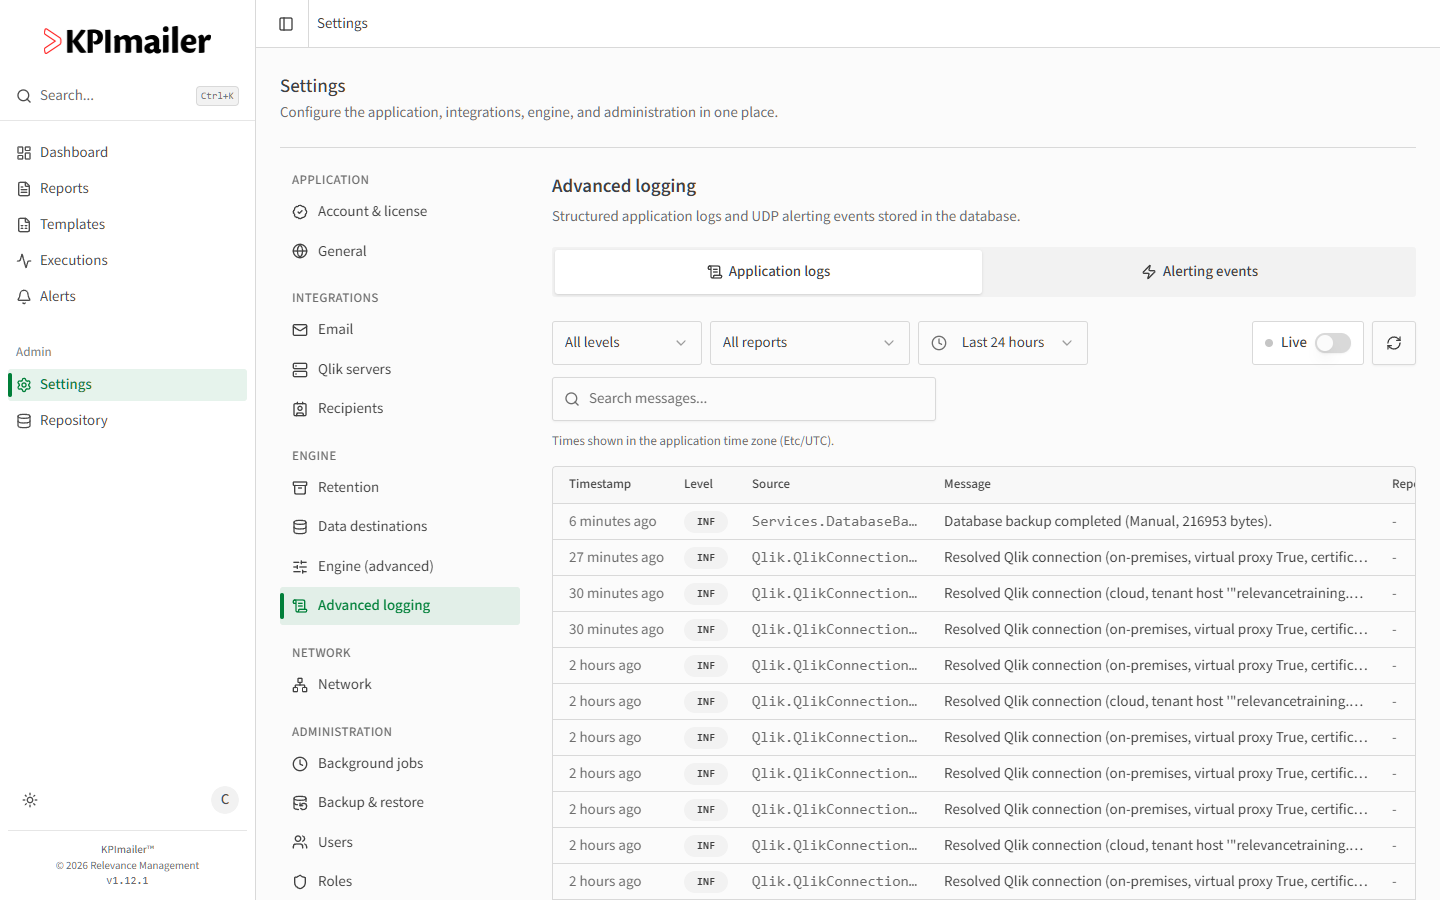The height and width of the screenshot is (900, 1440).
Task: Click the Timestamp column header
Action: (x=600, y=484)
